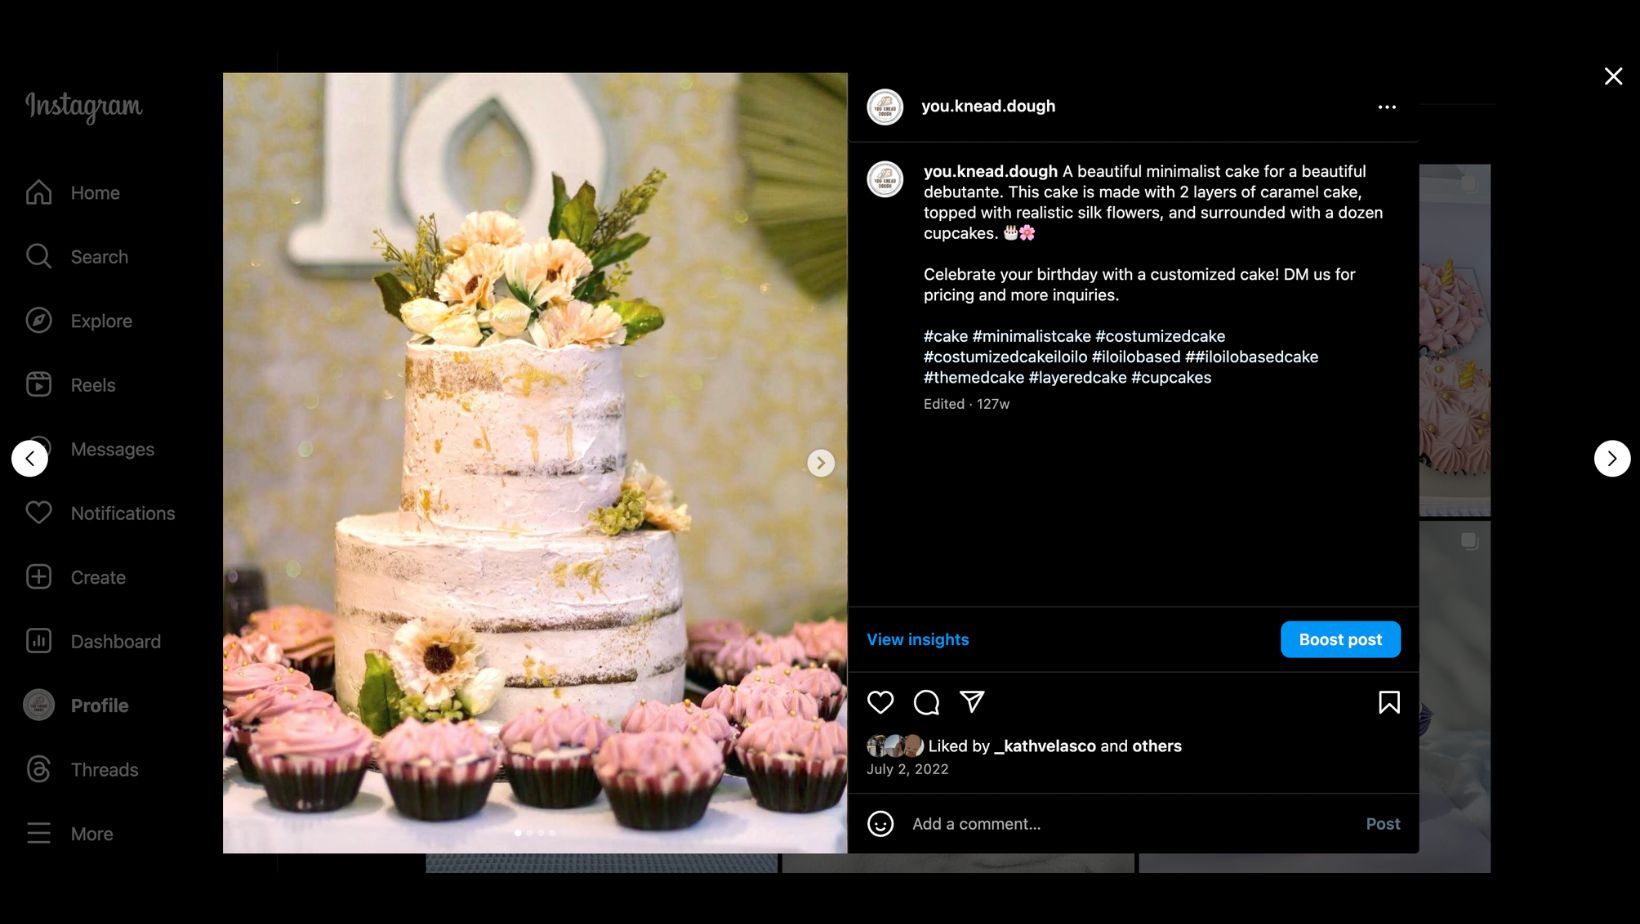
Task: Show next photo in carousel
Action: pyautogui.click(x=821, y=462)
